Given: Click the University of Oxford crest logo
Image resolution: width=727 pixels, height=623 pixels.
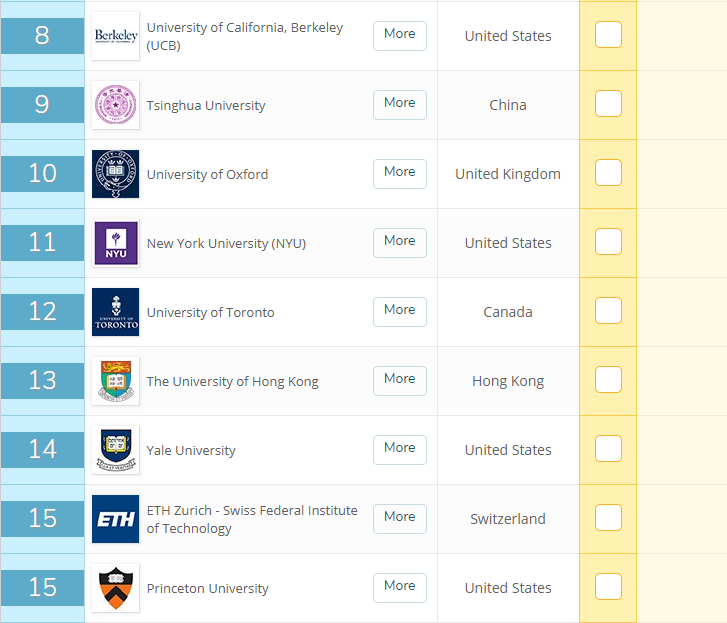Looking at the screenshot, I should click(x=115, y=174).
